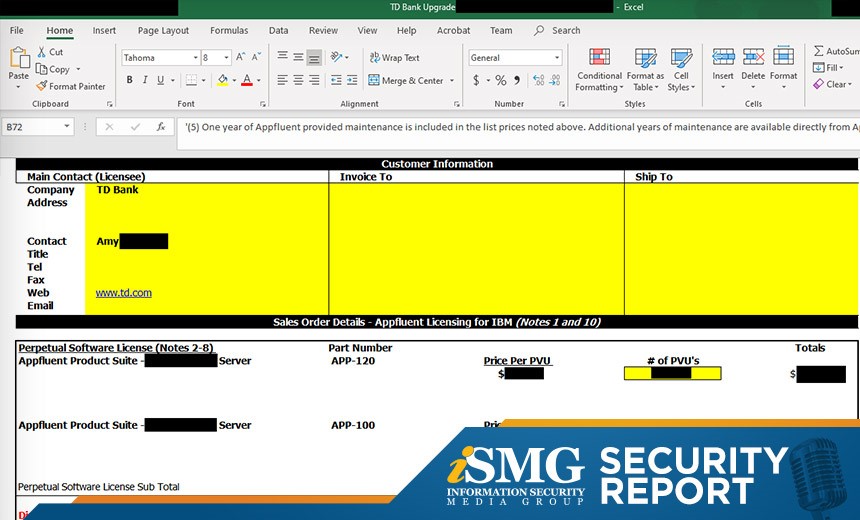Click the Decrease Indent icon
860x520 pixels.
pos(336,80)
